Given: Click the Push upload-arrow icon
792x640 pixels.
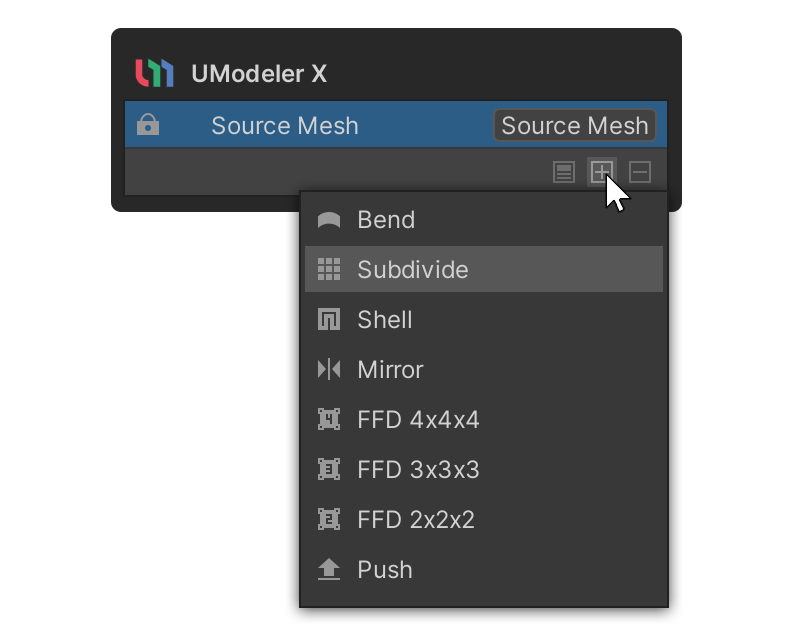Looking at the screenshot, I should 329,570.
